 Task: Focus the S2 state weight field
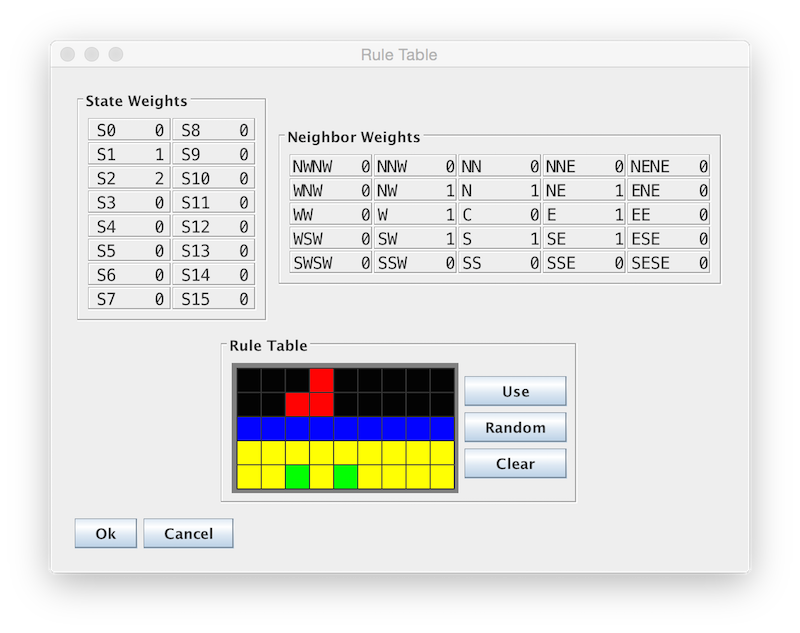click(x=129, y=178)
